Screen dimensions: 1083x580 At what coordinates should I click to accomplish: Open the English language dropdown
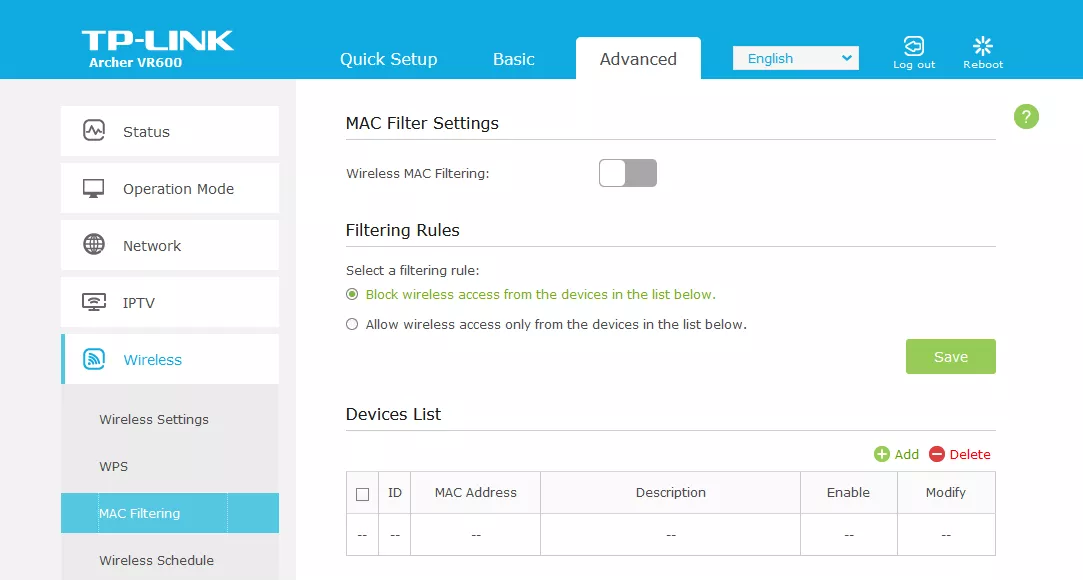[795, 58]
